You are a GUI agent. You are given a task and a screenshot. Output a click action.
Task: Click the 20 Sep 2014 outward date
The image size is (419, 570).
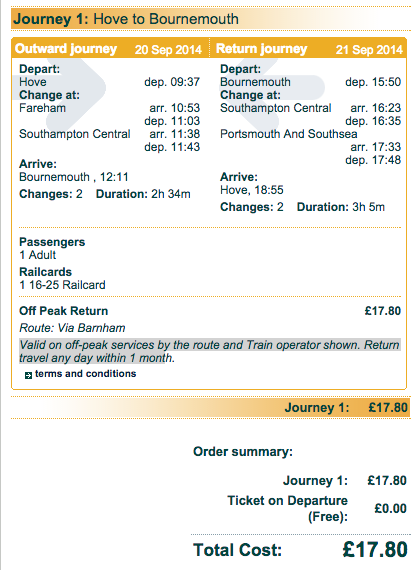[168, 49]
